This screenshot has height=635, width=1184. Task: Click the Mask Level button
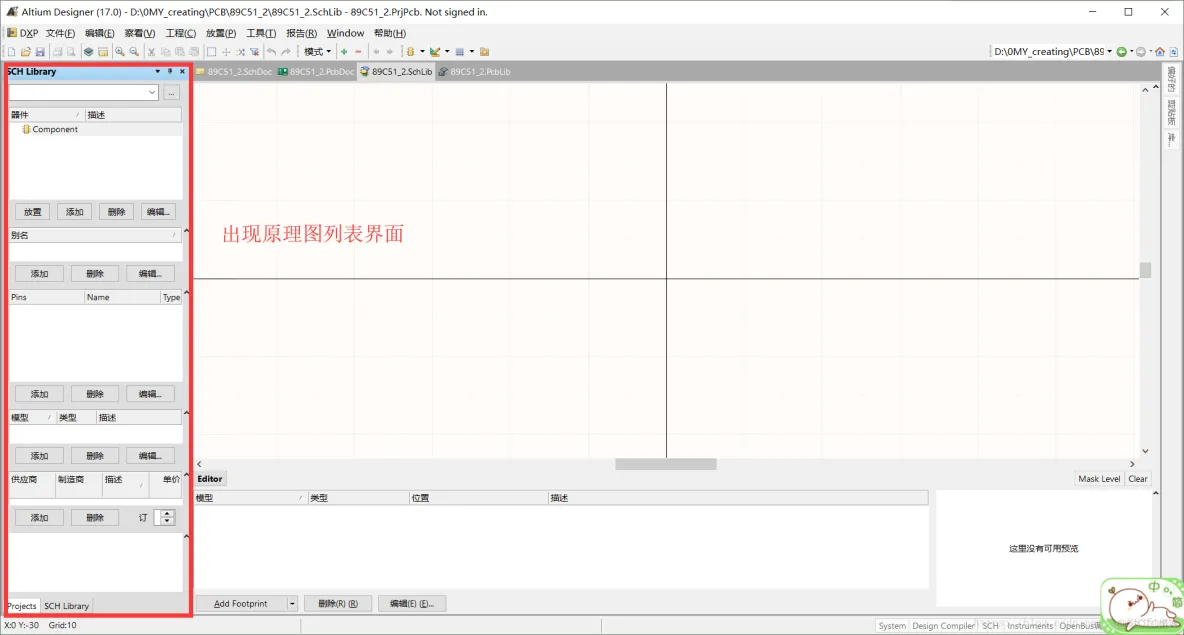coord(1099,479)
